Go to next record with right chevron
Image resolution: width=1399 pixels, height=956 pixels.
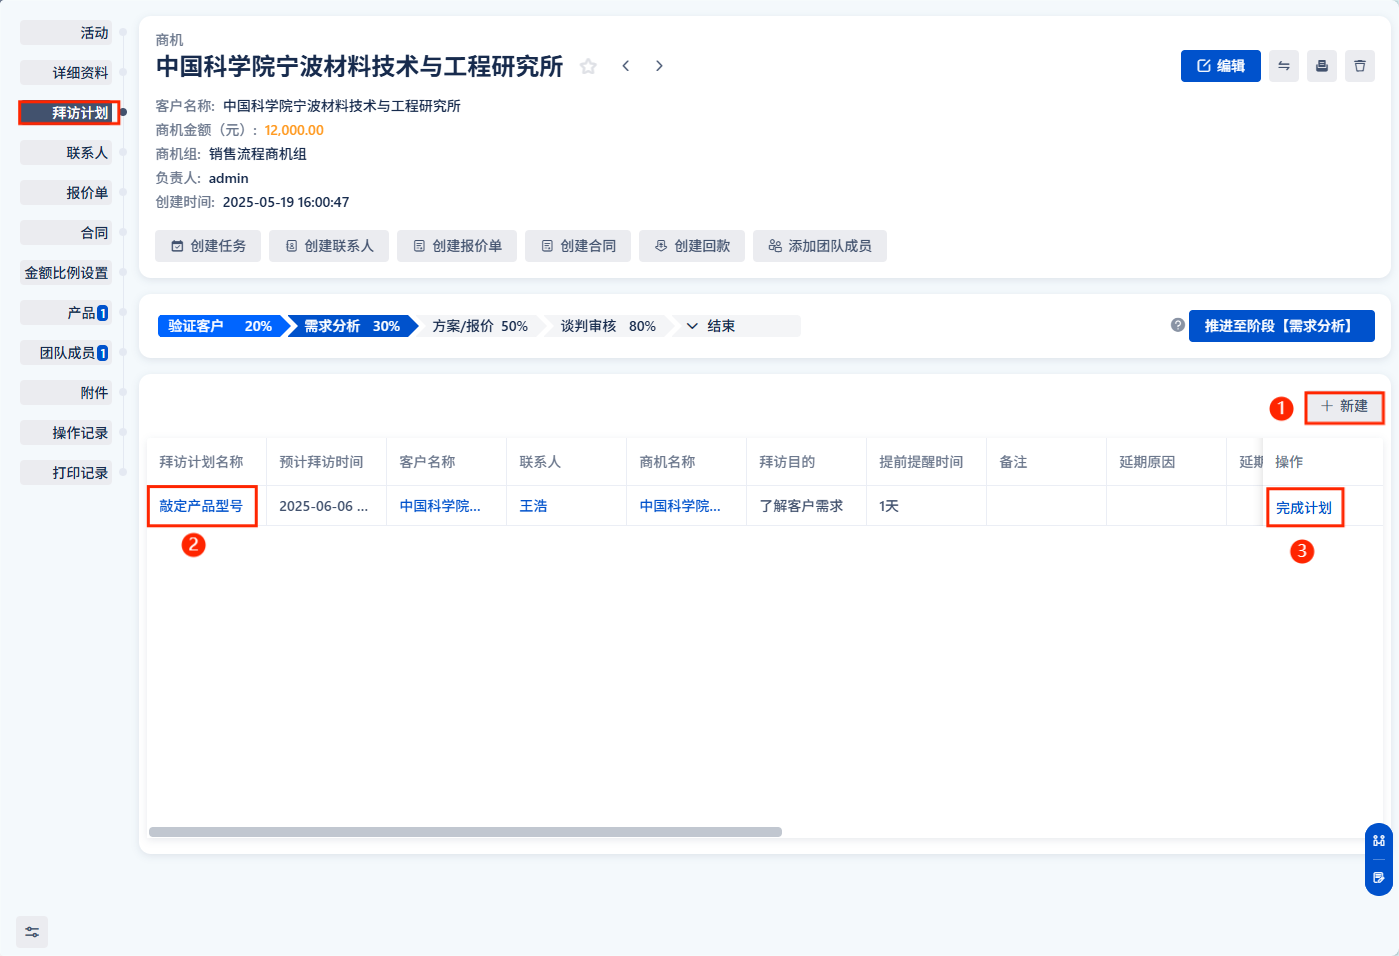pyautogui.click(x=659, y=66)
